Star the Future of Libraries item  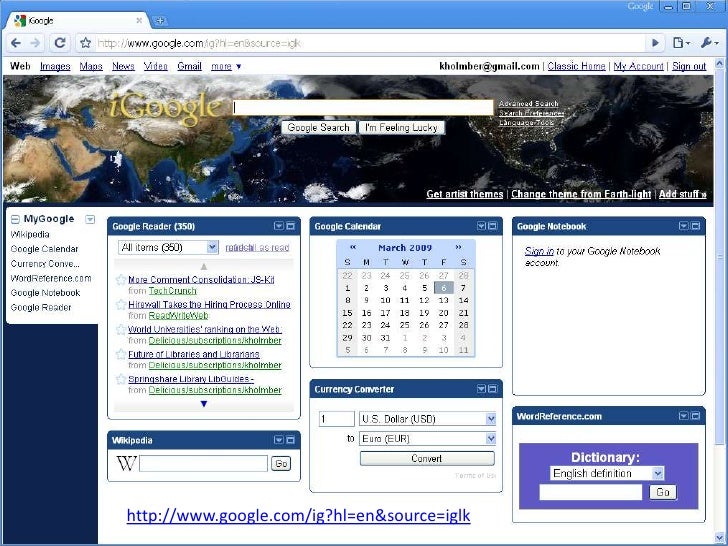tap(121, 354)
